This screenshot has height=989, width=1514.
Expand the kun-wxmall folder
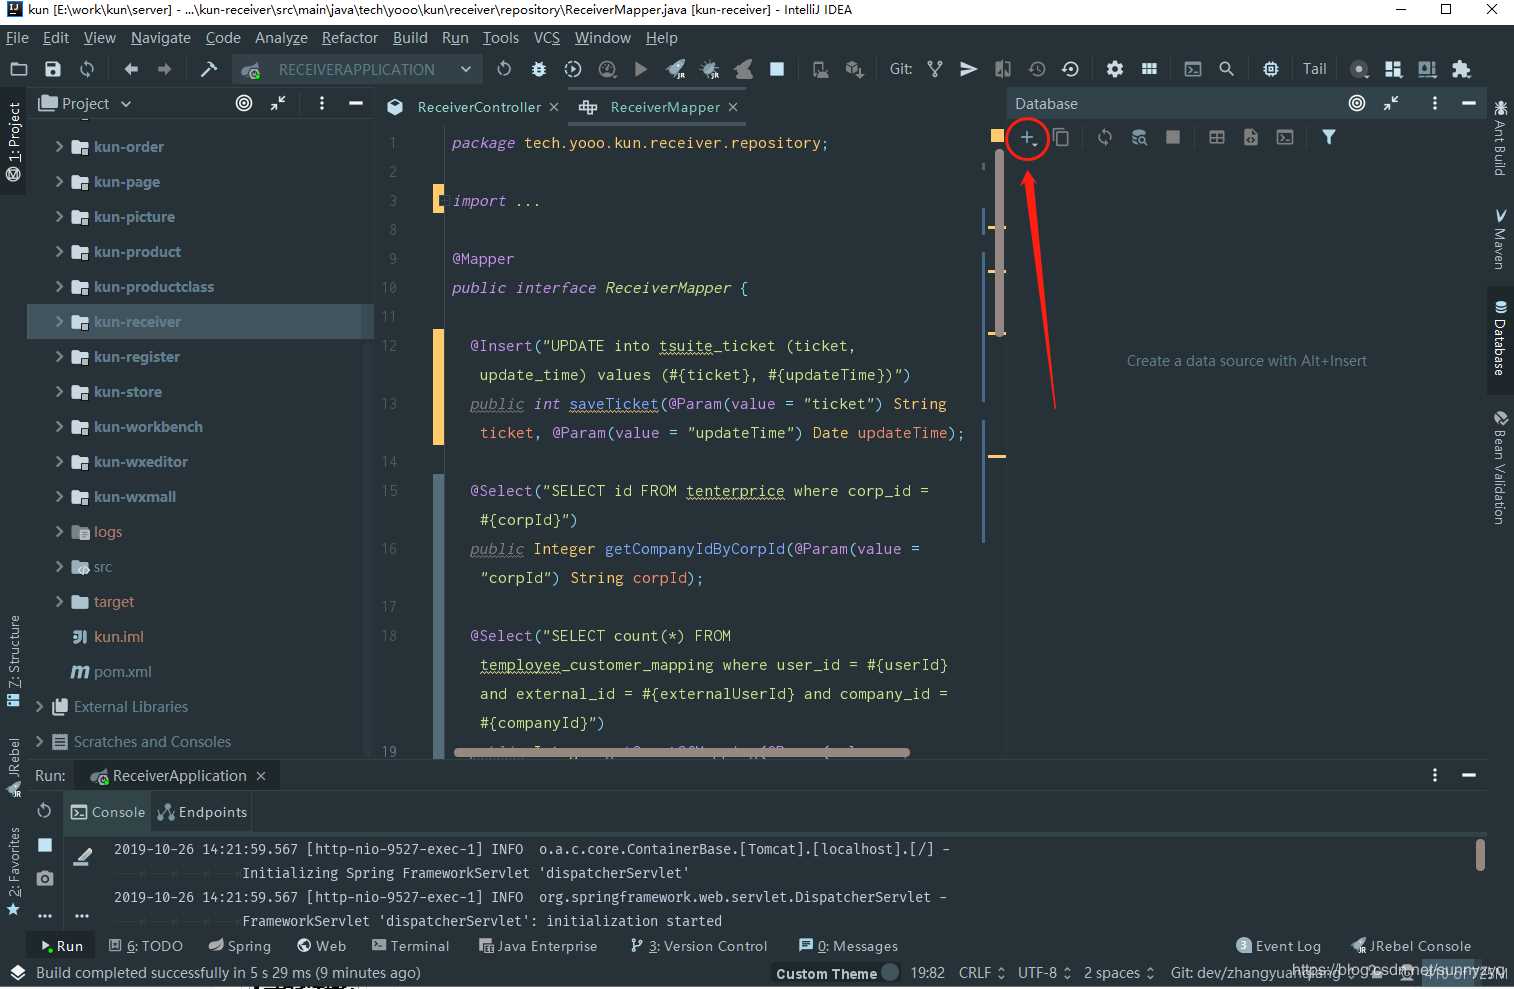tap(59, 496)
